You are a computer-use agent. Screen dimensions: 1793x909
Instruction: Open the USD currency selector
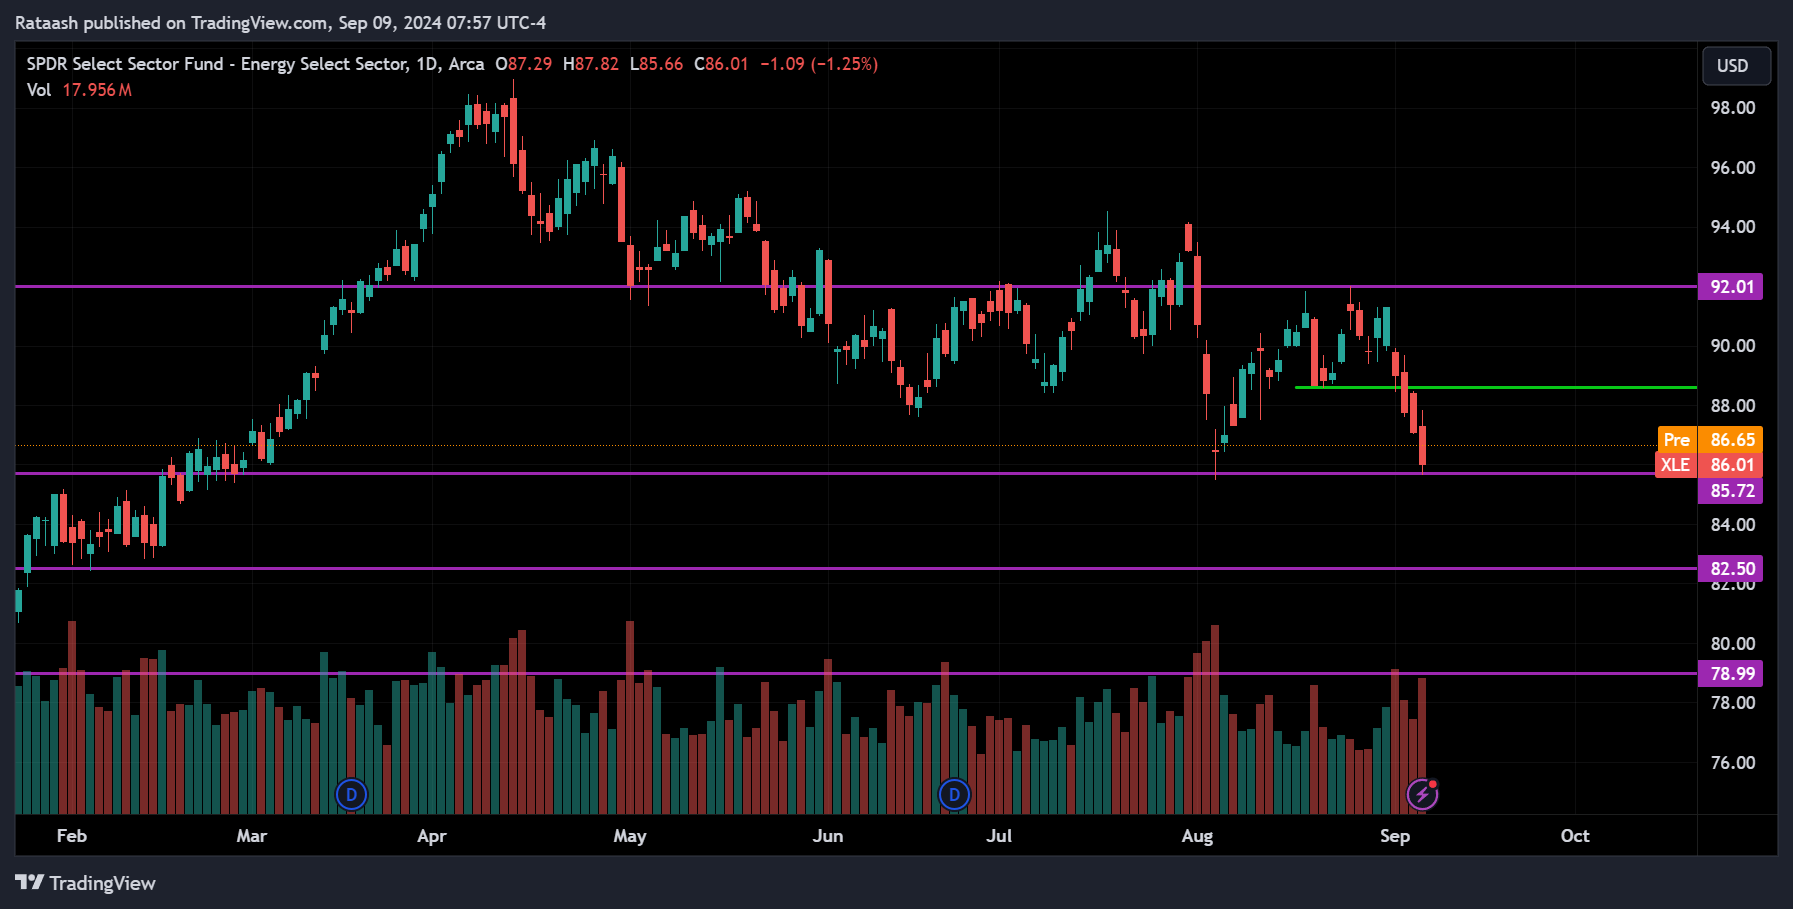(x=1736, y=66)
